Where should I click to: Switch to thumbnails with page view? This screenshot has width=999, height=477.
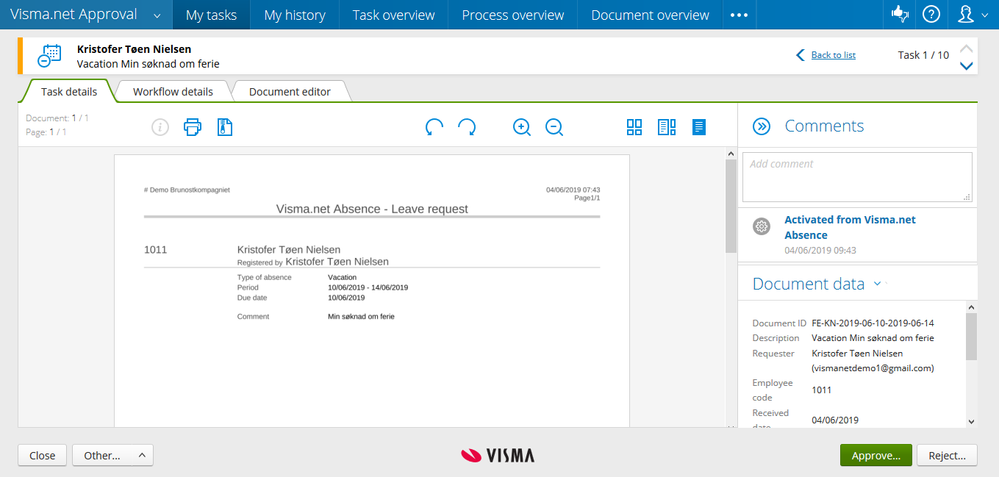666,127
